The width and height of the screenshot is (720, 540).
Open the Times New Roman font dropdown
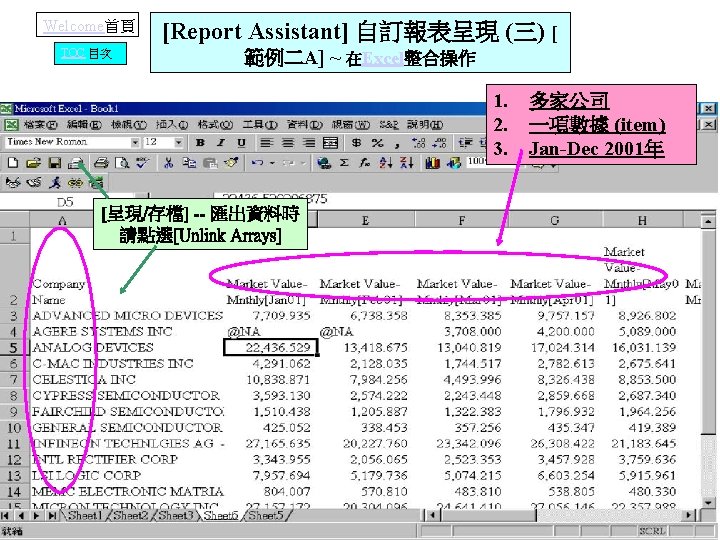(135, 142)
